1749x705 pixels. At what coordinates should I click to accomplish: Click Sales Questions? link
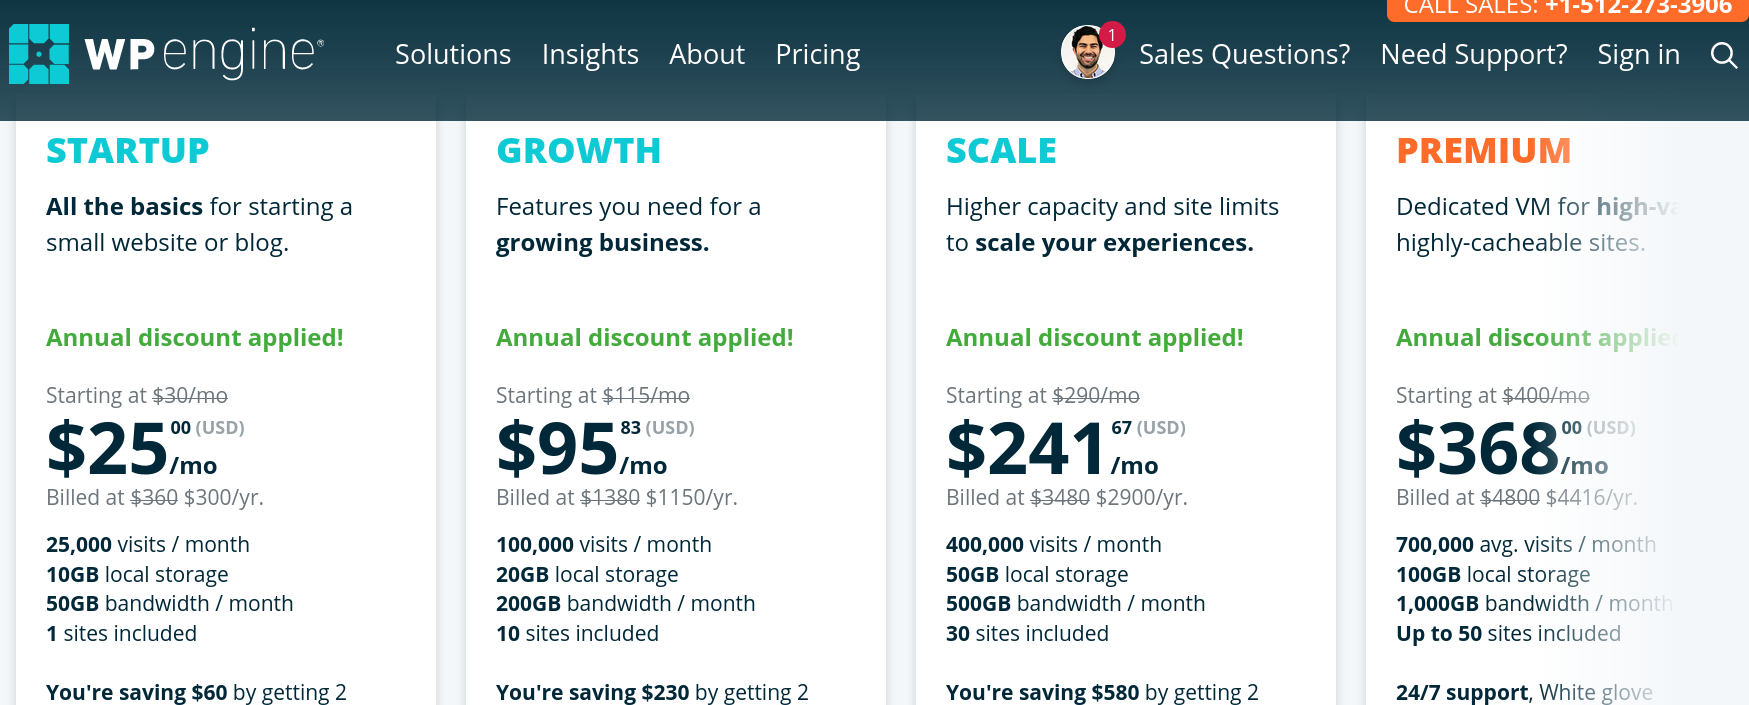pyautogui.click(x=1244, y=55)
